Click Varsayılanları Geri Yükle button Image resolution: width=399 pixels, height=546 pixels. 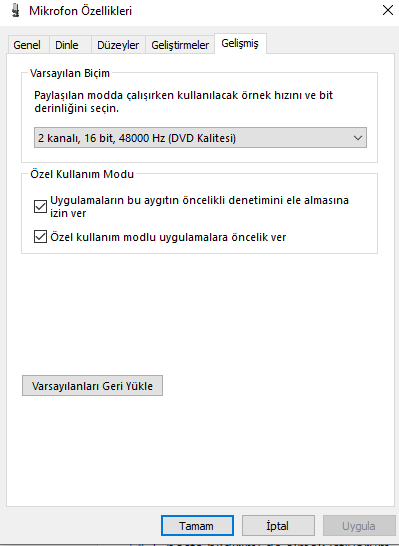92,385
